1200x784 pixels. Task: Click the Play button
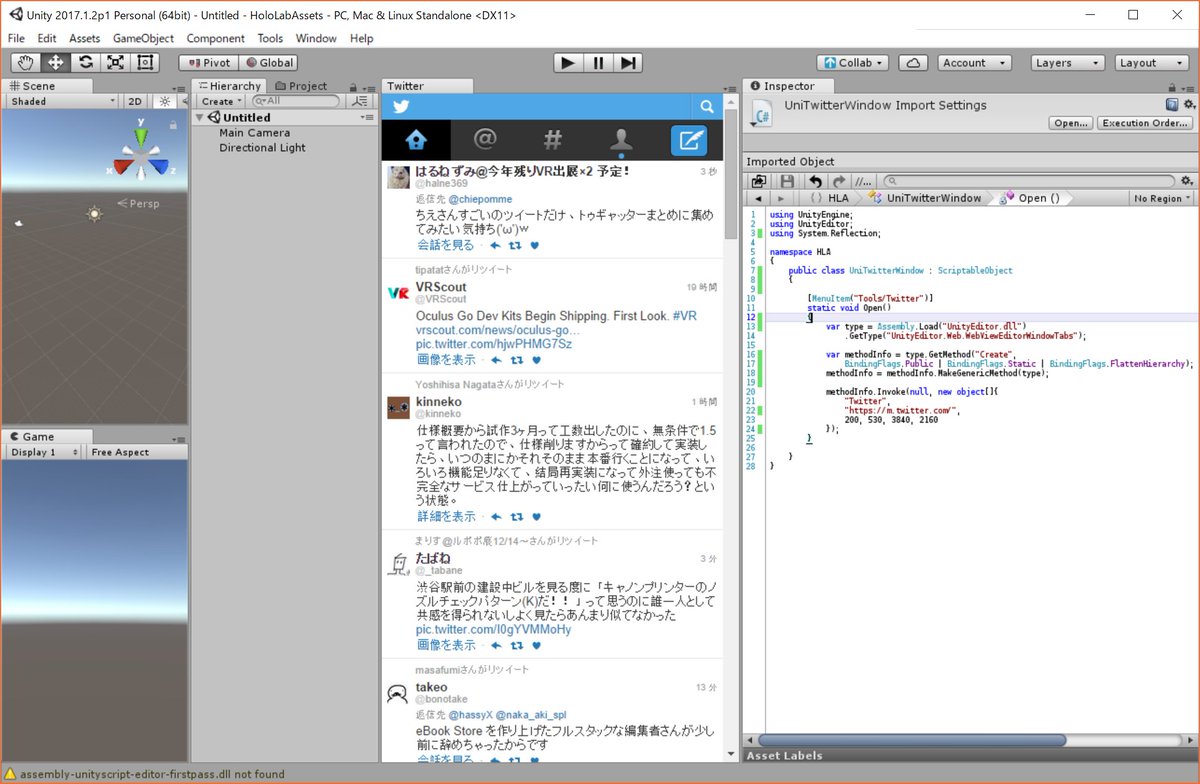click(x=568, y=63)
